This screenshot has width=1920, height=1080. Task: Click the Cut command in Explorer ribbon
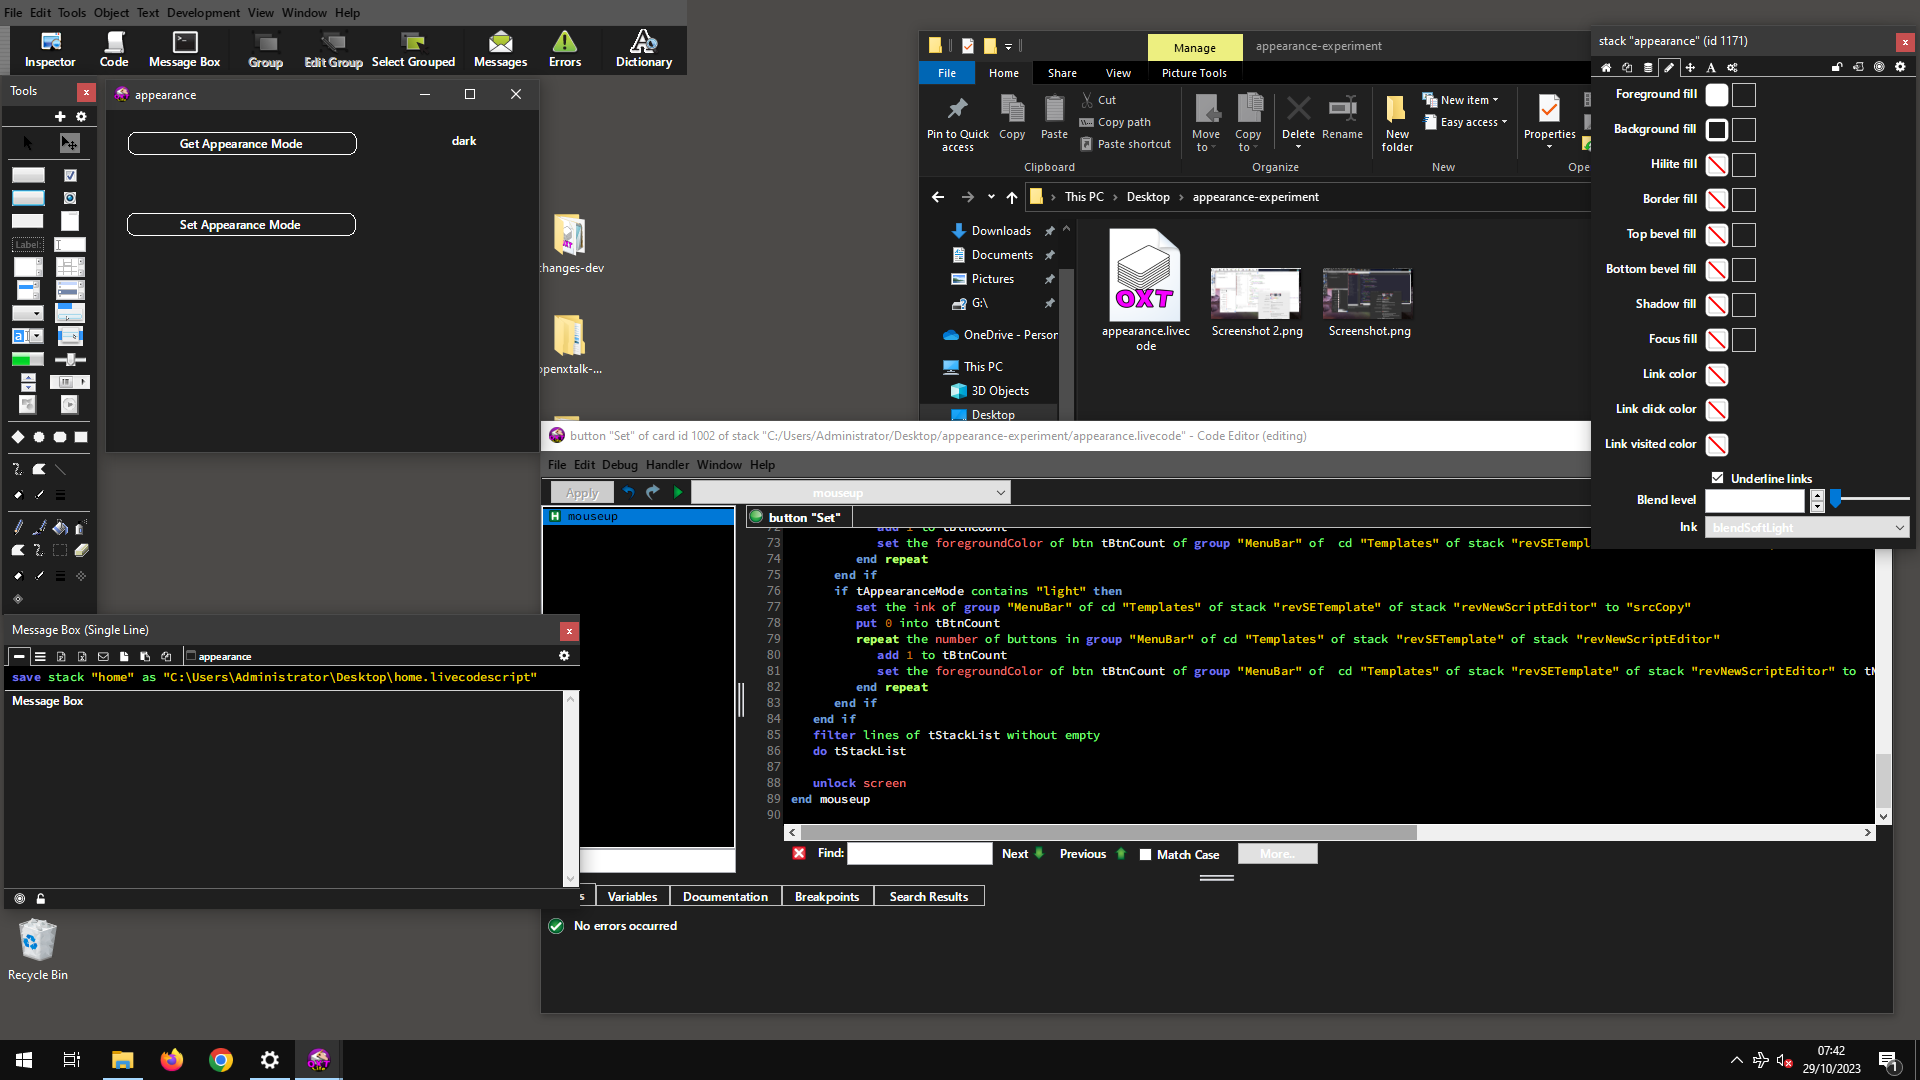click(1098, 100)
